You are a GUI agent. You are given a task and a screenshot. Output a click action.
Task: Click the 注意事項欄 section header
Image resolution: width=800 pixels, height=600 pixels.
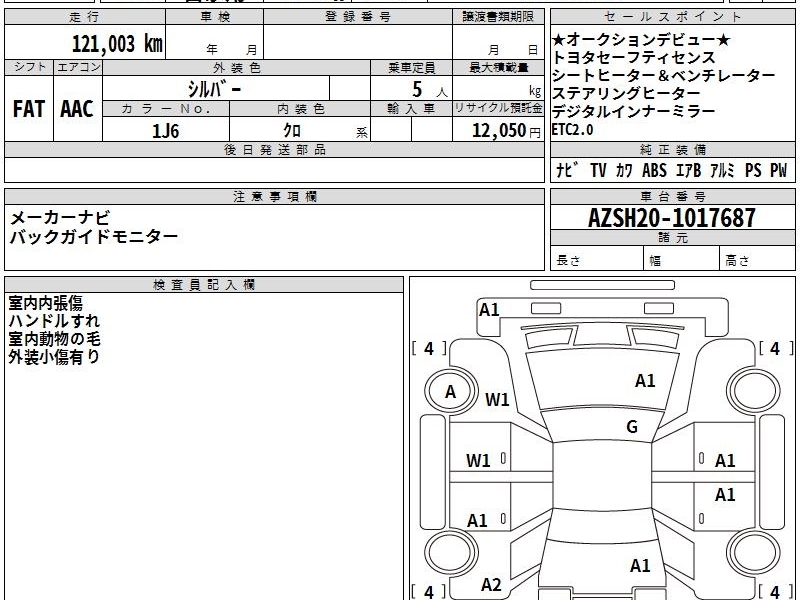coord(274,196)
